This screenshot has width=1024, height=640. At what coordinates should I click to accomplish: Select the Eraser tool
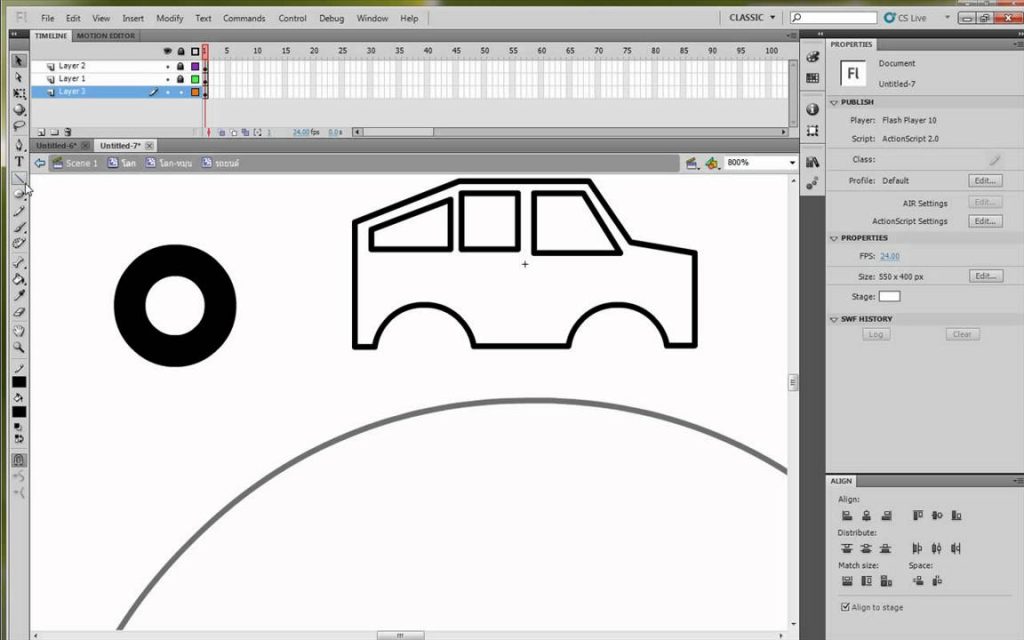tap(19, 312)
